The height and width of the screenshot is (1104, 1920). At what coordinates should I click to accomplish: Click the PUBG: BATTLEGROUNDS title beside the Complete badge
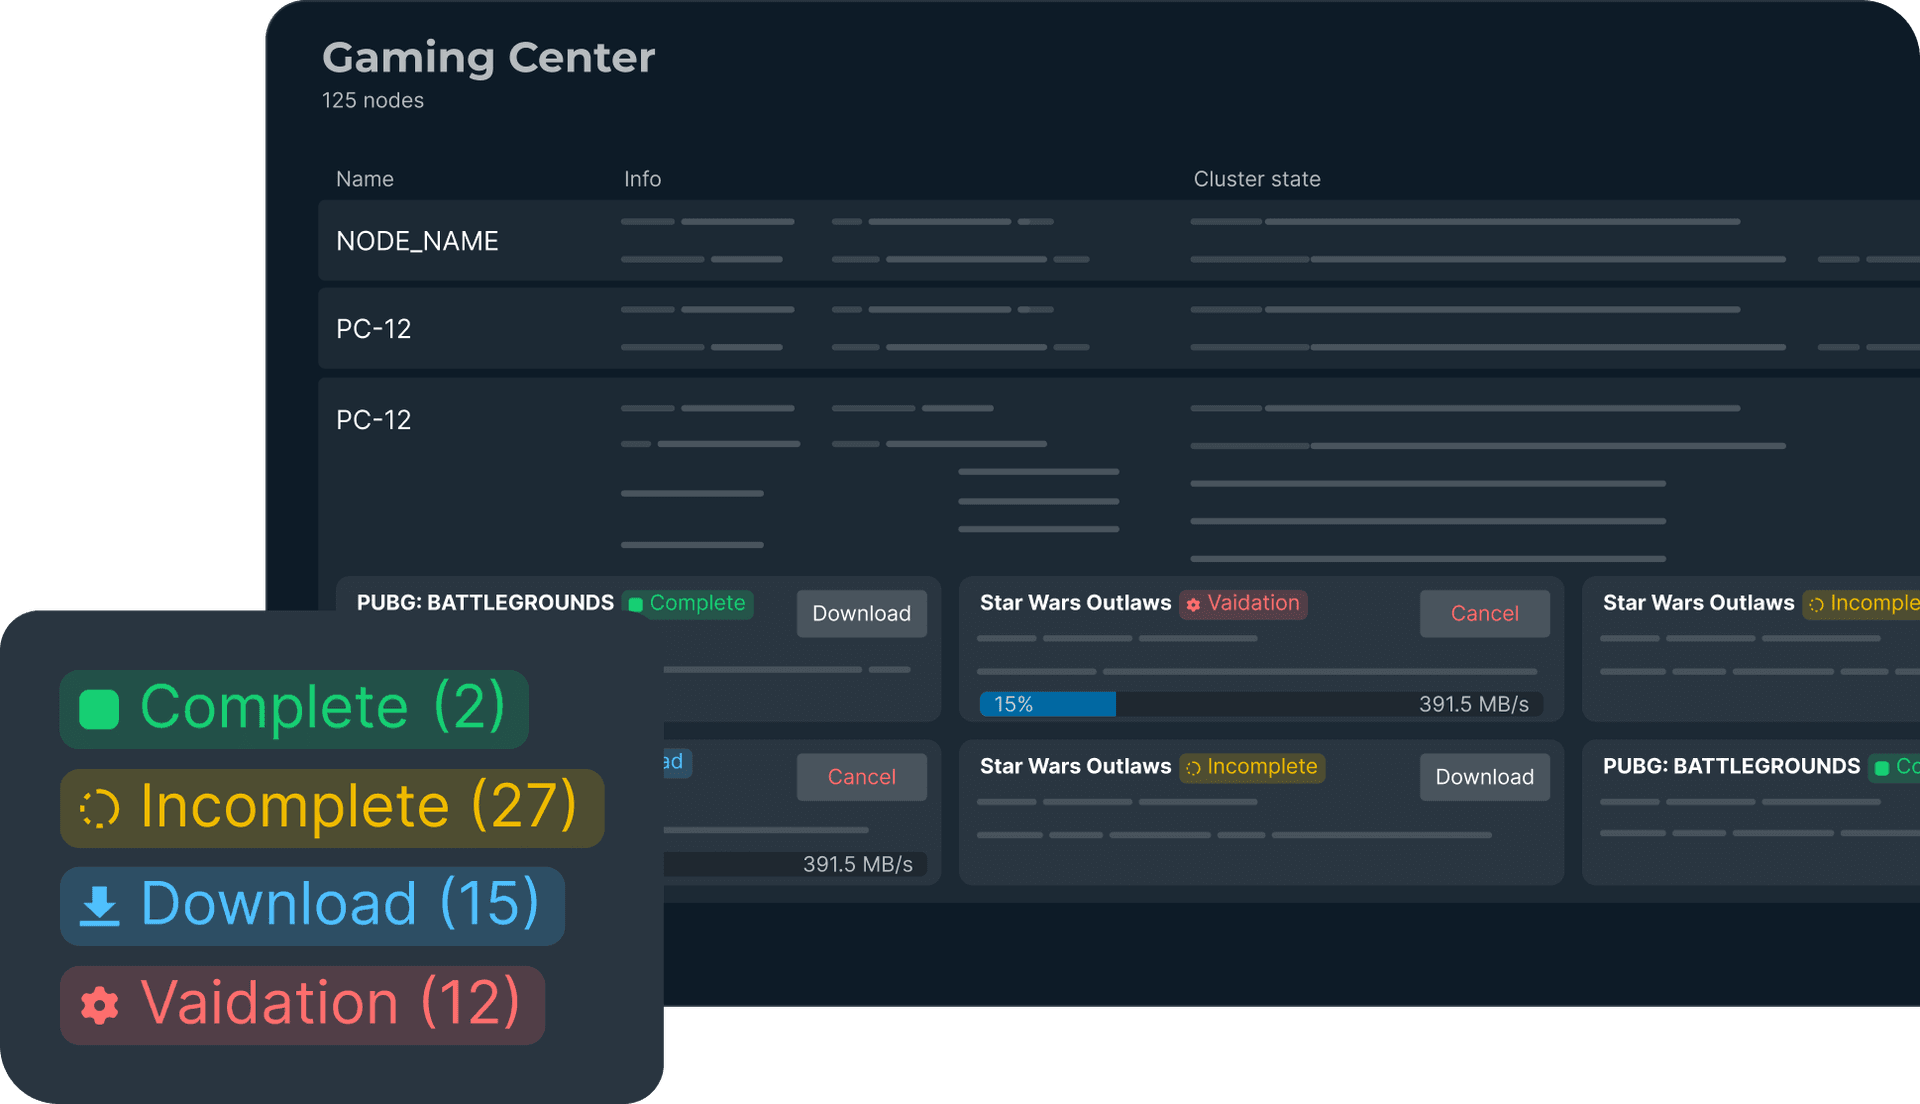coord(485,603)
